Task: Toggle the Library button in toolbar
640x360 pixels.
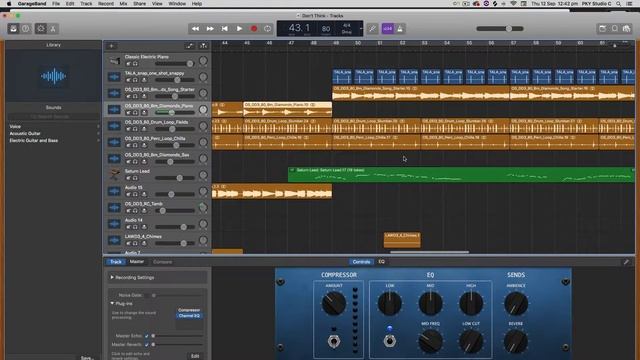Action: pos(13,29)
